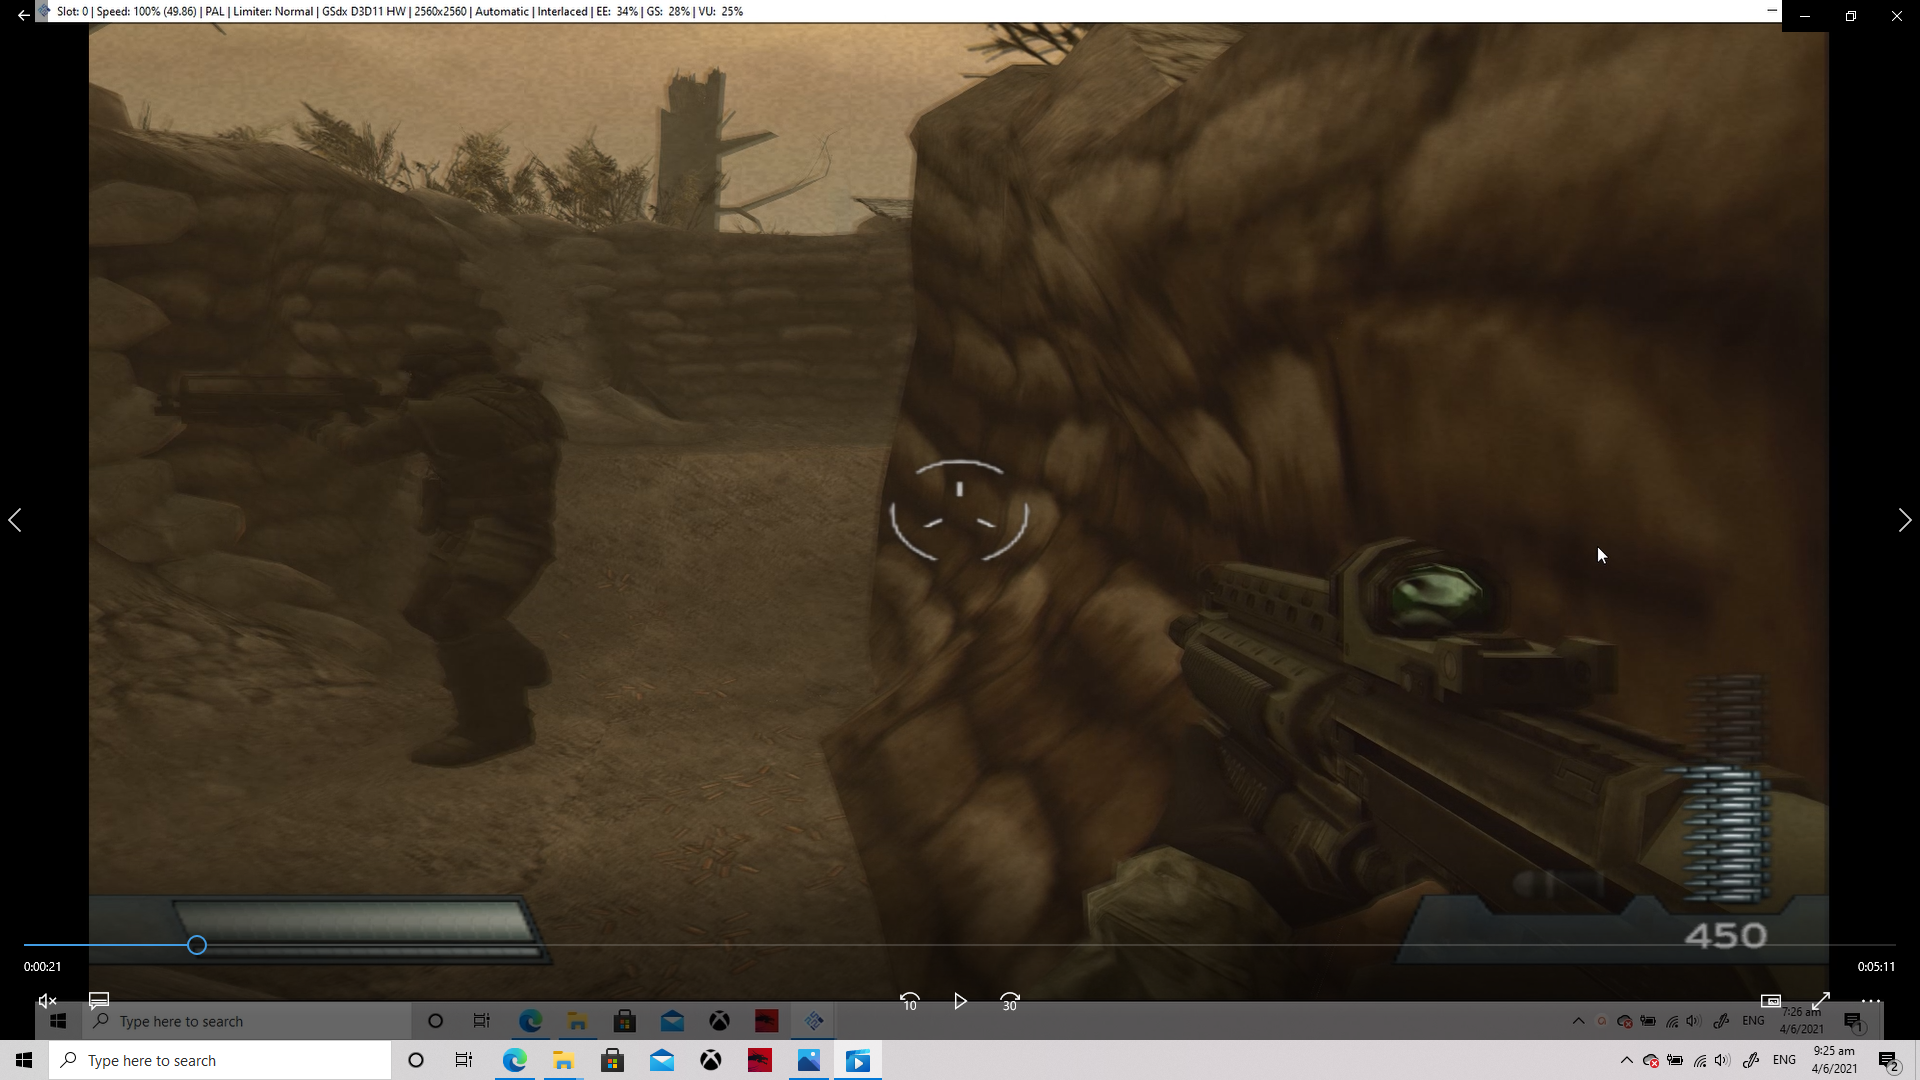1920x1080 pixels.
Task: Click the elapsed time label 0:00:21
Action: point(43,967)
